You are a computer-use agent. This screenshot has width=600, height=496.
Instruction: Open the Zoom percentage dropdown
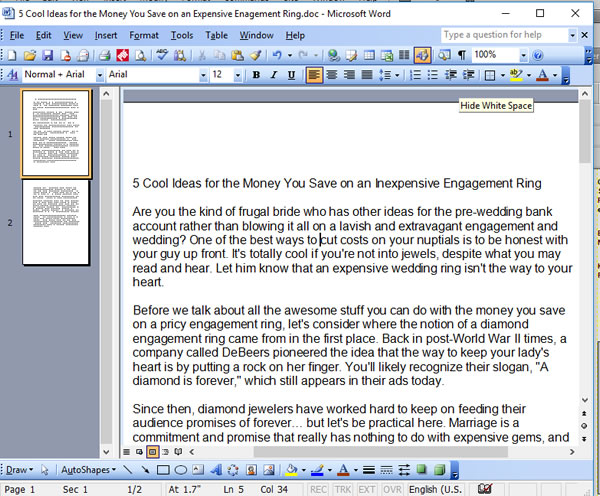(523, 55)
